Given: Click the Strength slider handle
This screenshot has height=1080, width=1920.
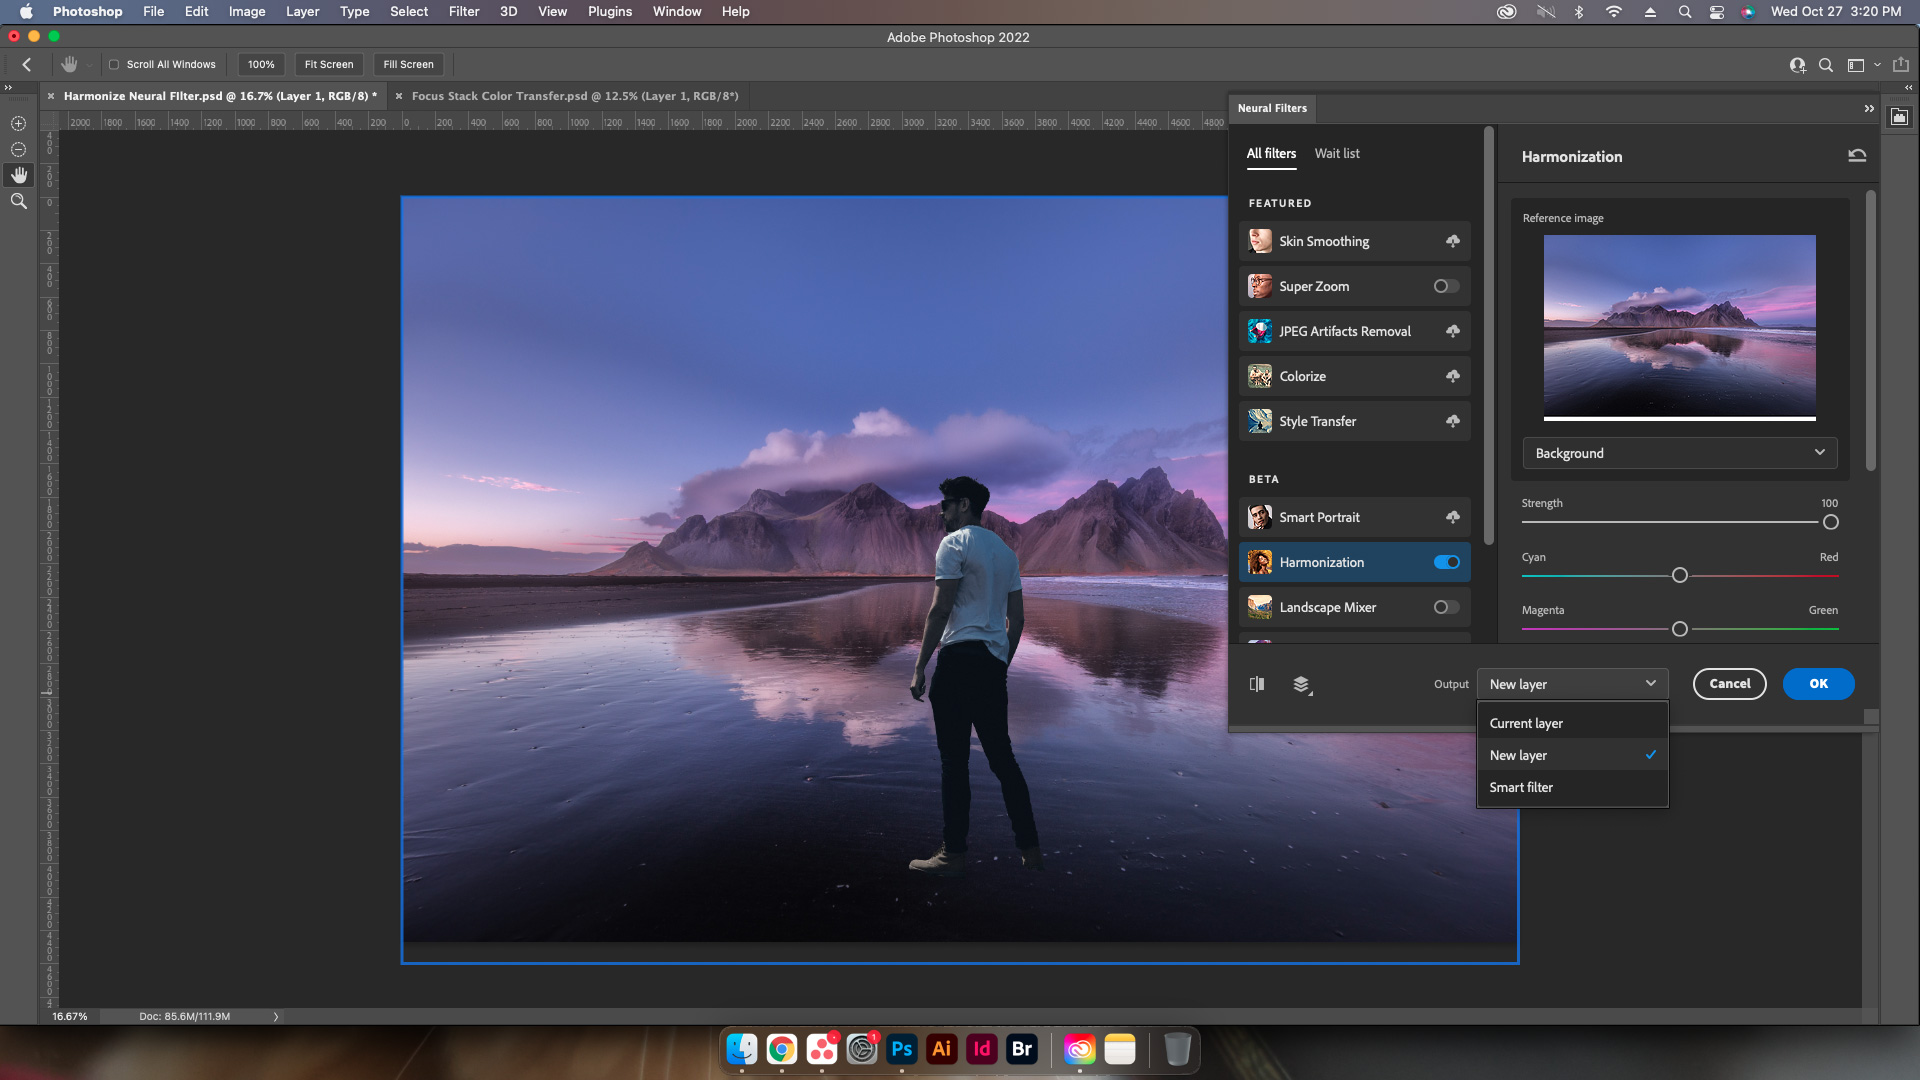Looking at the screenshot, I should click(1830, 522).
